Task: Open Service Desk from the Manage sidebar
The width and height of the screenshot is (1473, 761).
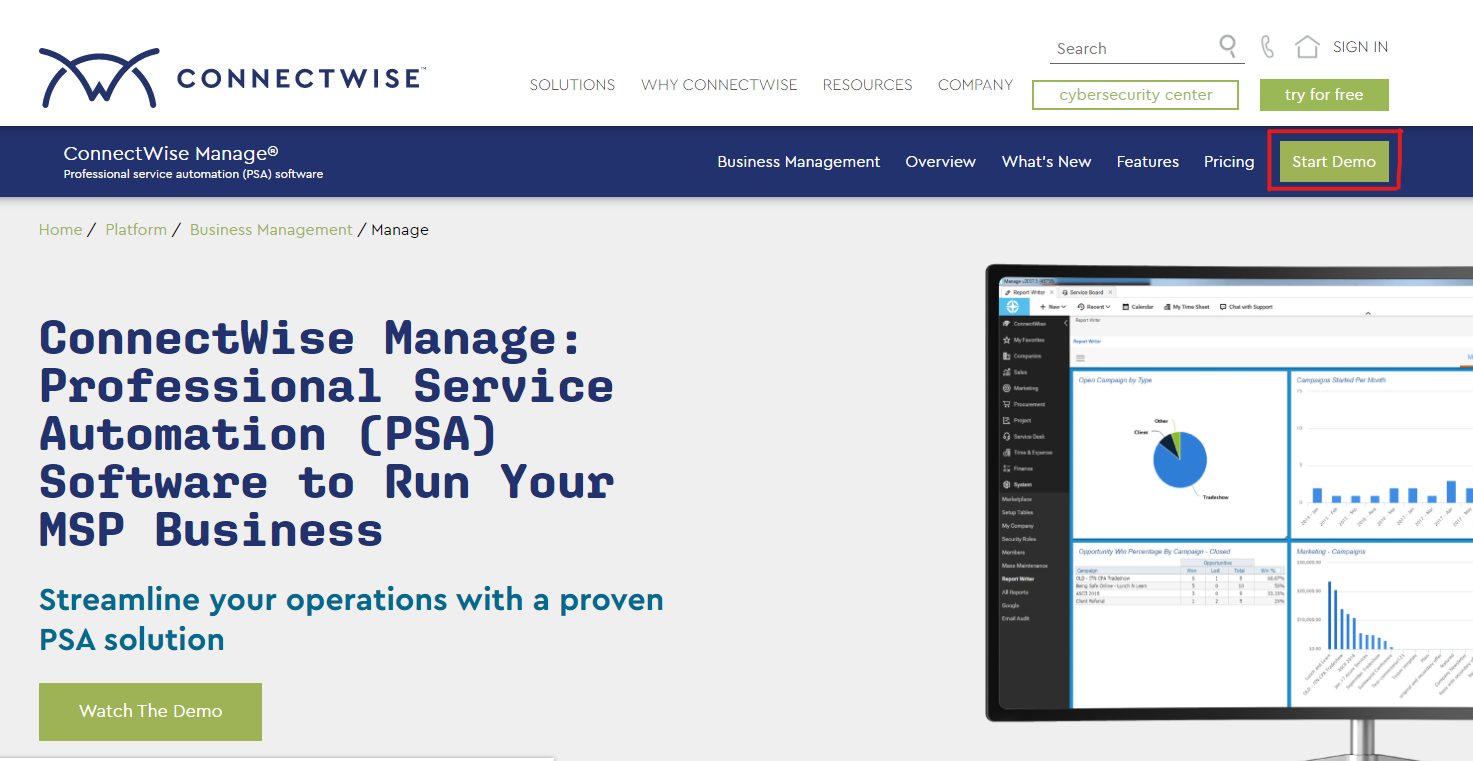Action: coord(1007,437)
